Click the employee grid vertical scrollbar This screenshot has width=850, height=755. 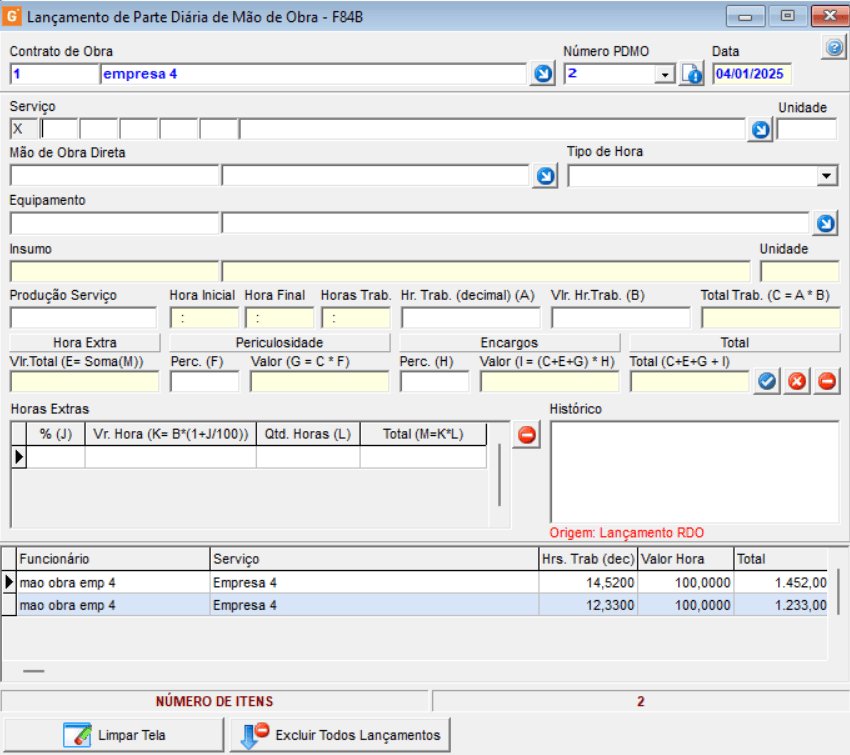pos(838,591)
